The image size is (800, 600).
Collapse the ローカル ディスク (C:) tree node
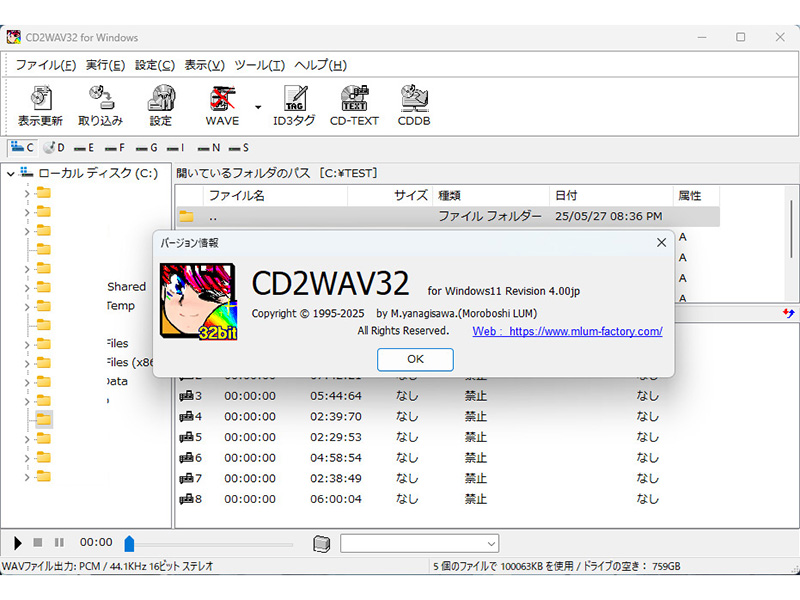[11, 174]
